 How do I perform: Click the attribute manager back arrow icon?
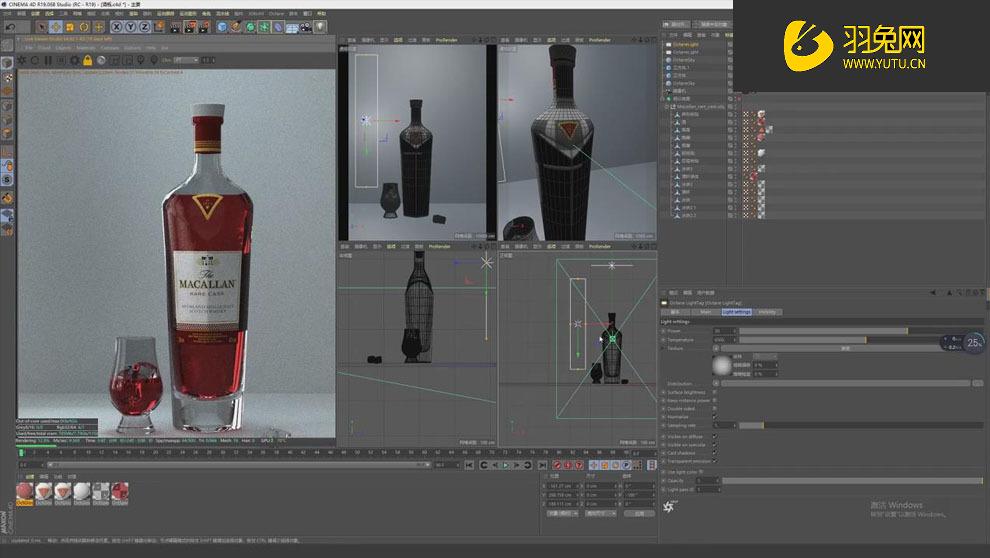pyautogui.click(x=933, y=293)
